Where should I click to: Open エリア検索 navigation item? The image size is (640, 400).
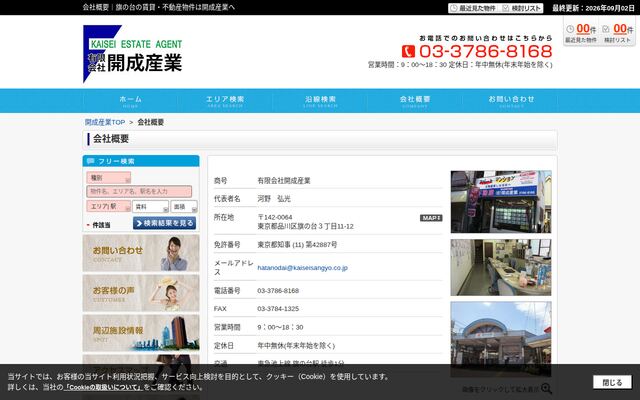(225, 101)
